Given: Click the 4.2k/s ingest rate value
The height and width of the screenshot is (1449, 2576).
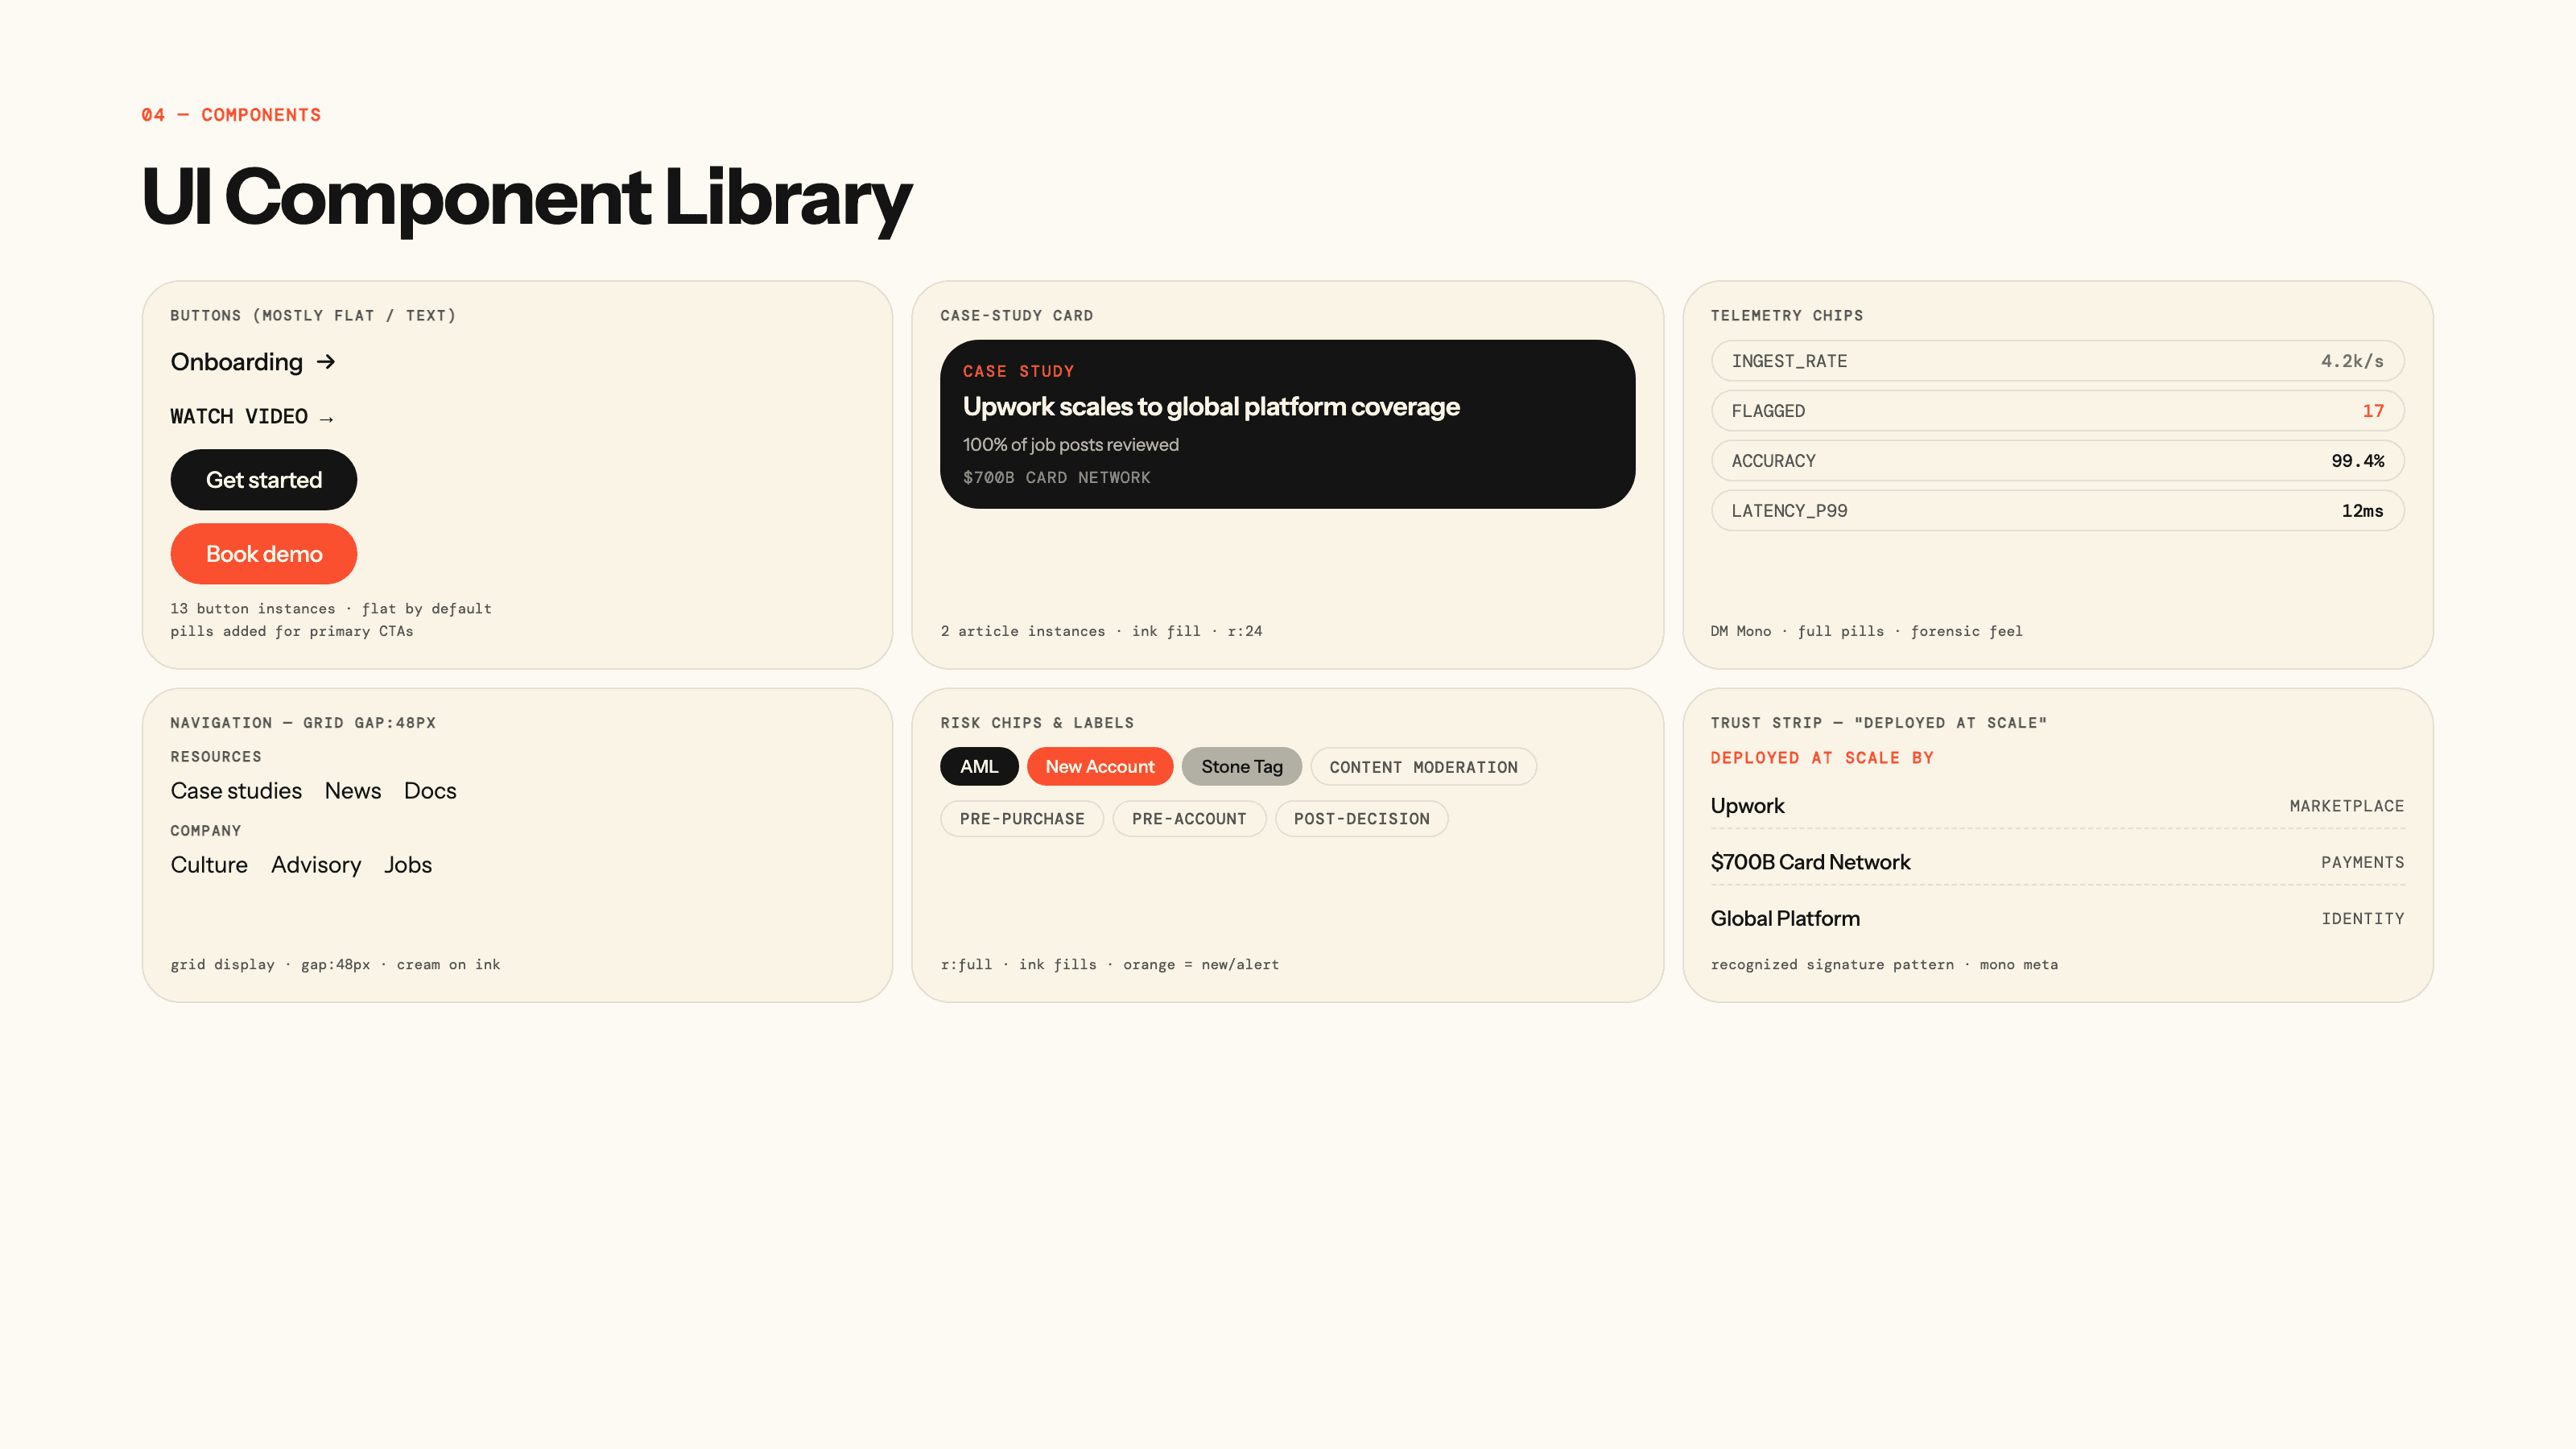Looking at the screenshot, I should 2352,361.
